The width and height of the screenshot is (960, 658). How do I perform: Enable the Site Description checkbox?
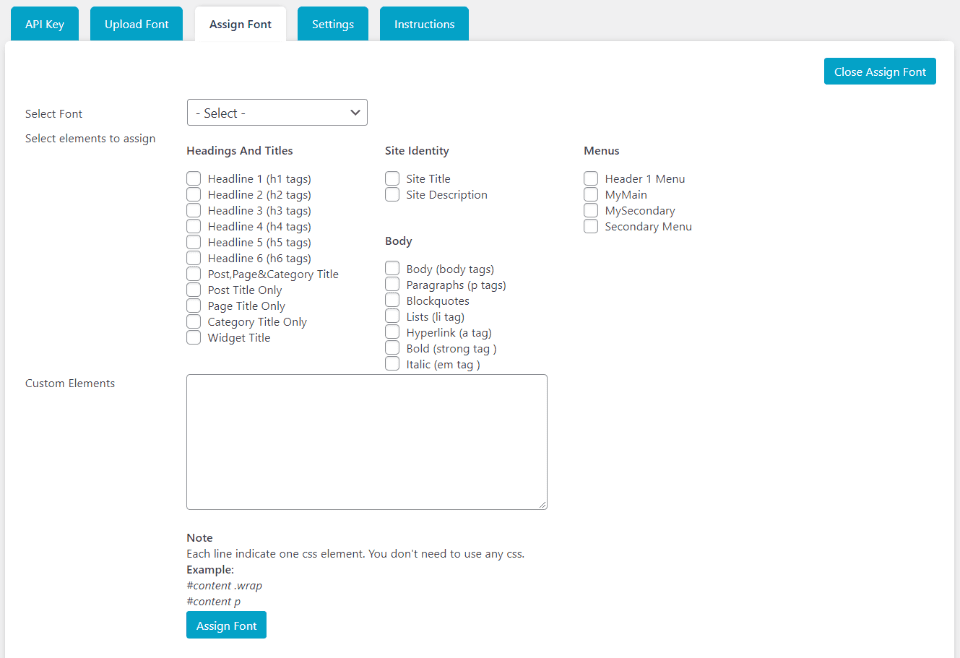coord(393,195)
